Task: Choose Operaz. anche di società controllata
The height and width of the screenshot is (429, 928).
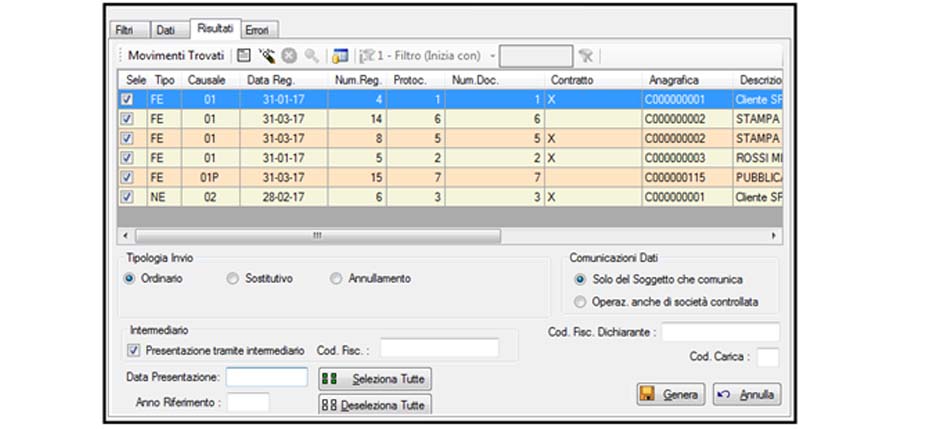Action: pyautogui.click(x=581, y=302)
